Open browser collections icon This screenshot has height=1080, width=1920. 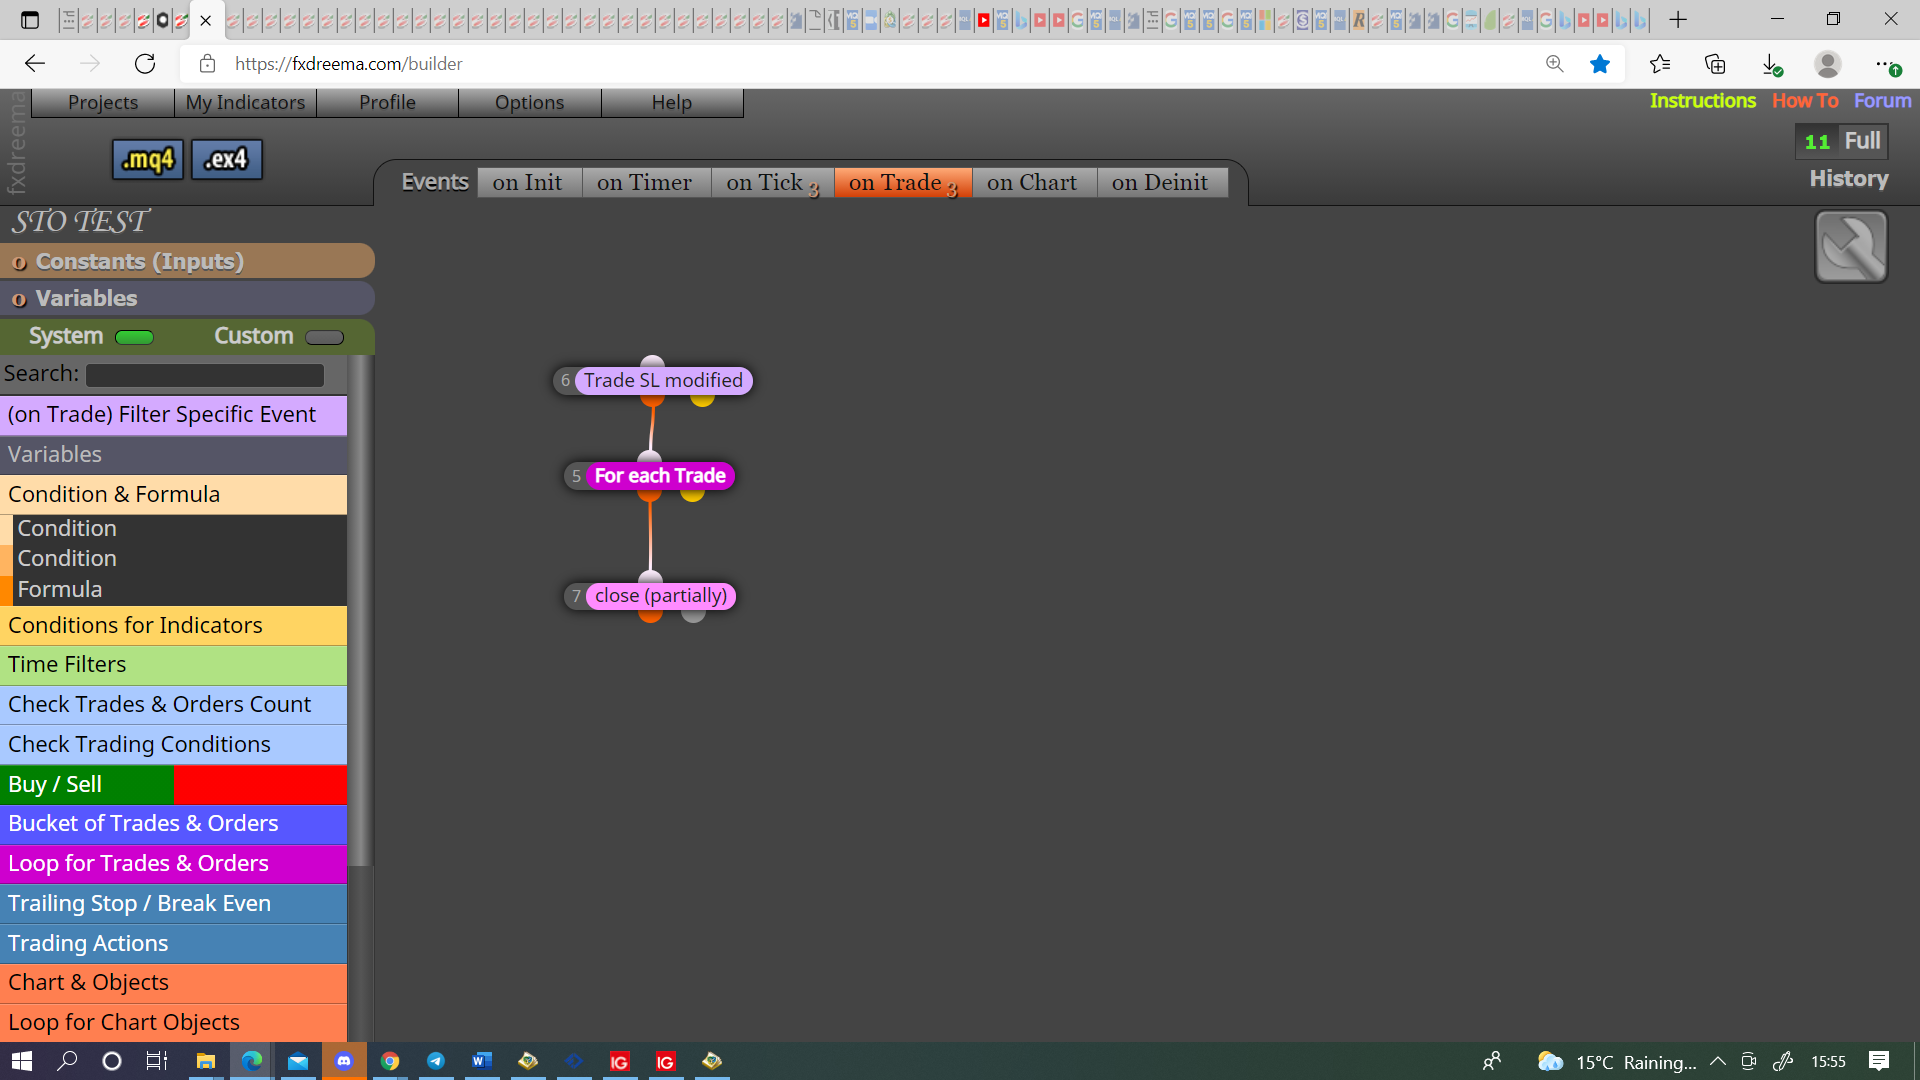(x=1715, y=64)
